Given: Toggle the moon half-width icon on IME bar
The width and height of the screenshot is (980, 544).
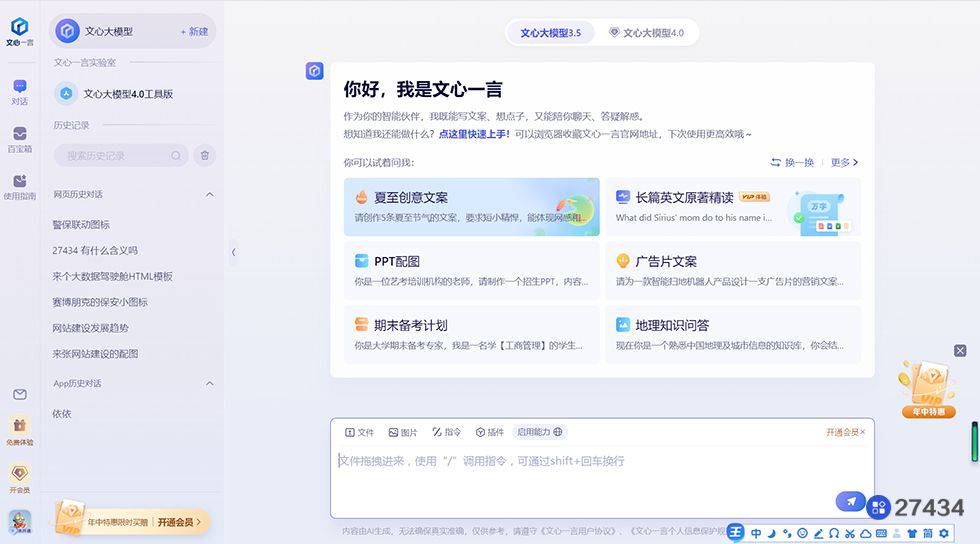Looking at the screenshot, I should tap(772, 533).
